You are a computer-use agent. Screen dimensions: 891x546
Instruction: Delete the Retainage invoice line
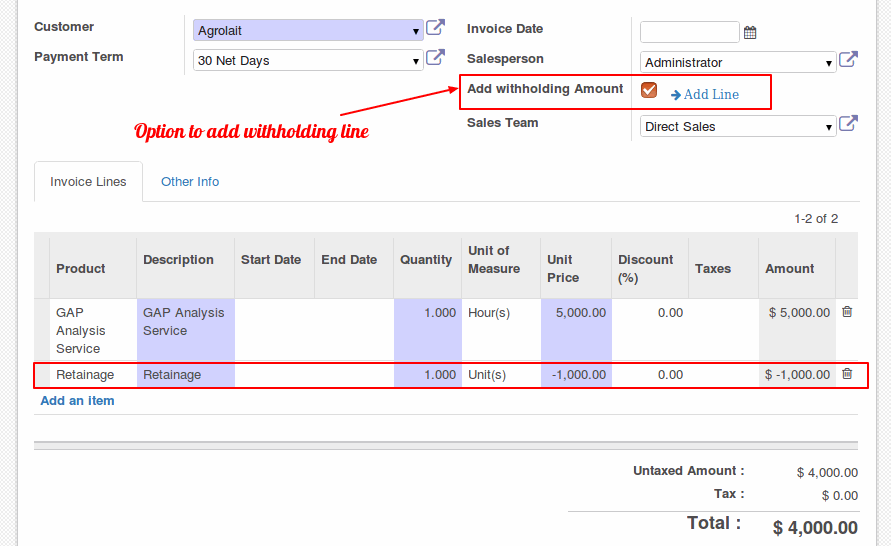847,374
